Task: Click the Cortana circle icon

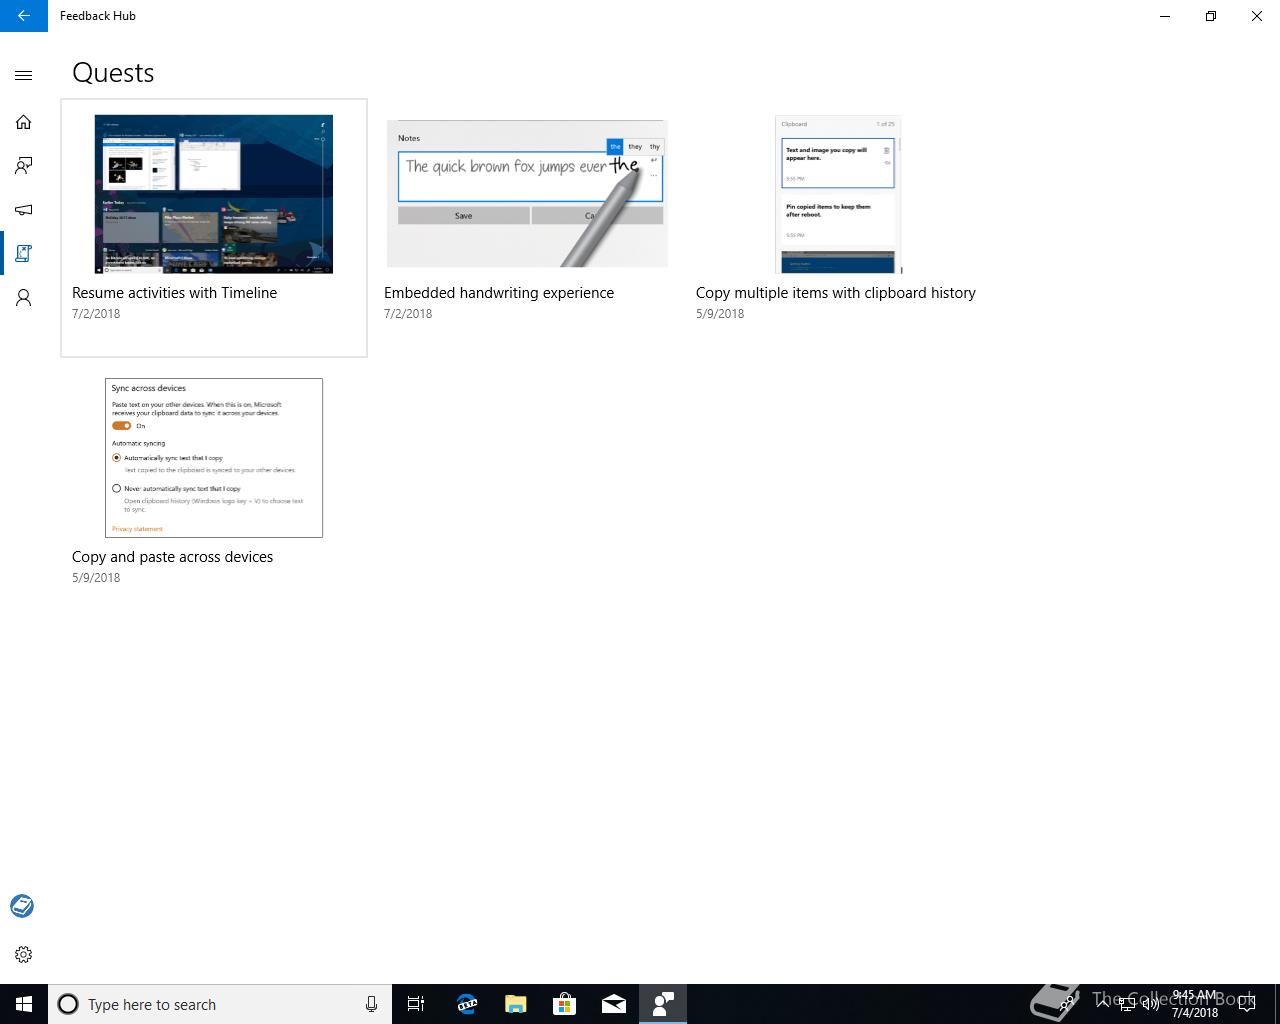Action: pyautogui.click(x=68, y=1004)
